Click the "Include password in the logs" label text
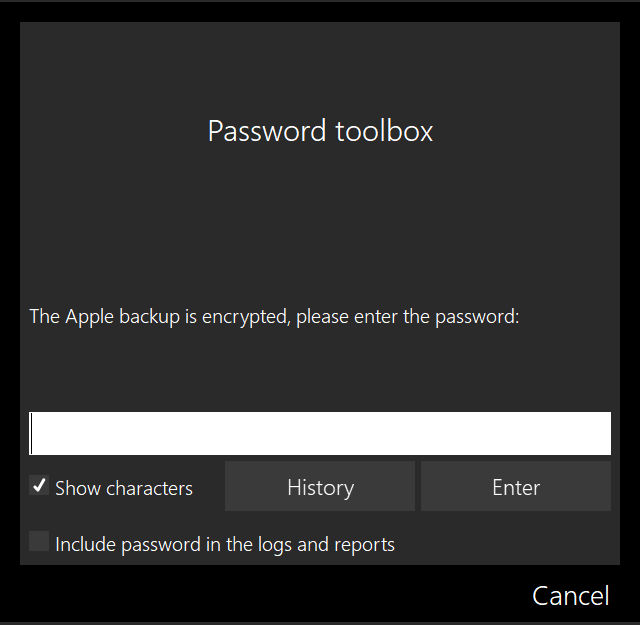Image resolution: width=640 pixels, height=625 pixels. coord(225,544)
